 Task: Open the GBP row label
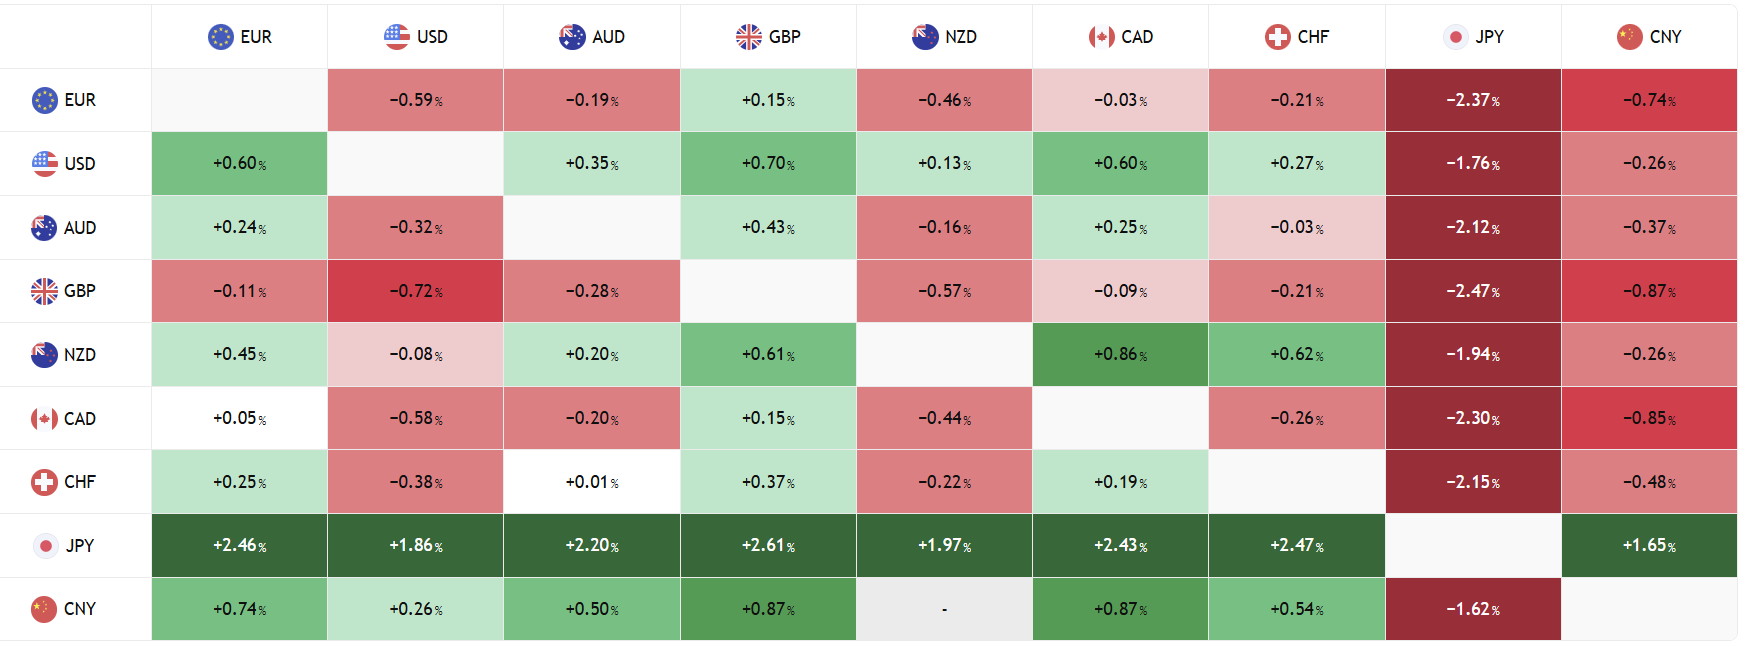tap(80, 291)
